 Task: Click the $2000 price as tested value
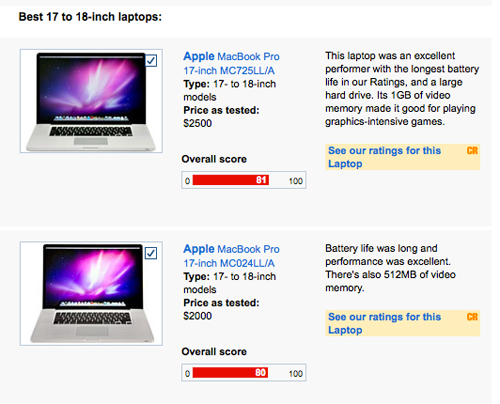(x=197, y=316)
